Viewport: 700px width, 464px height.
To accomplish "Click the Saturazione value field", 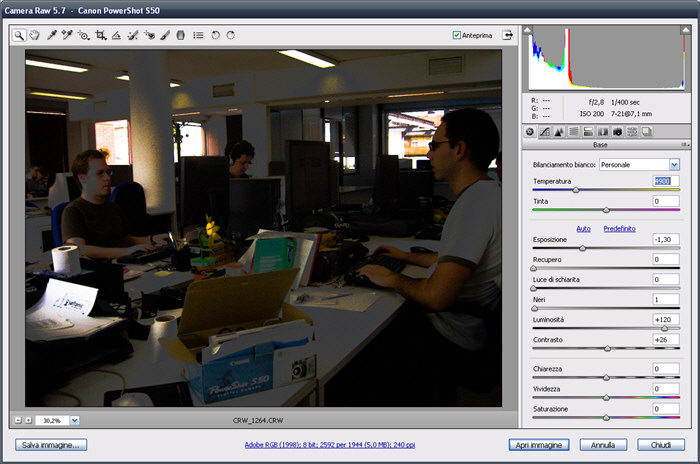I will [x=666, y=409].
